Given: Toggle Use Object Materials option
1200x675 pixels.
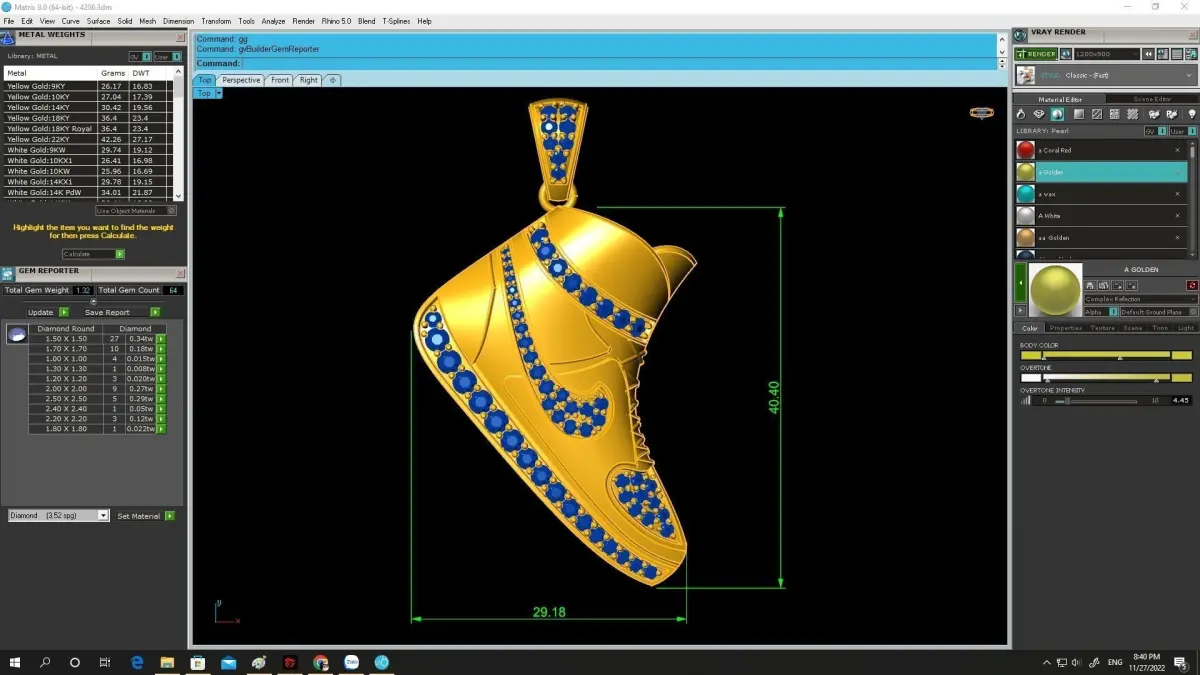Looking at the screenshot, I should 136,211.
